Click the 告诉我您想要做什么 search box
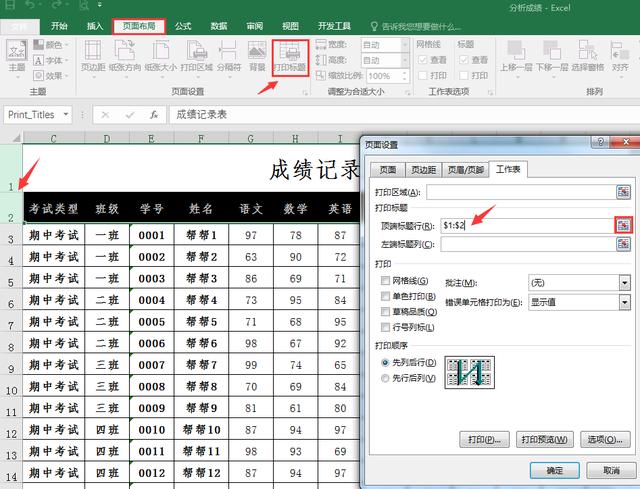Screen dimensions: 640x489 [416, 27]
